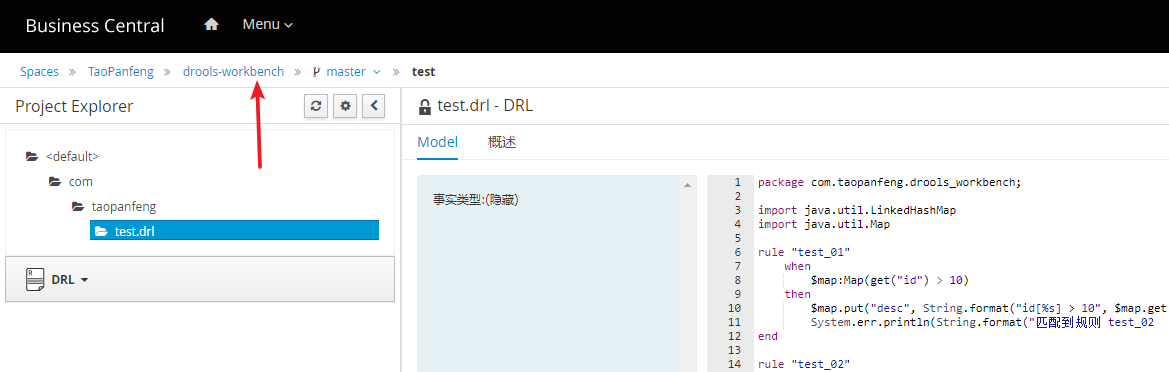This screenshot has height=372, width=1169.
Task: Click import java.util.Map line
Action: [825, 224]
